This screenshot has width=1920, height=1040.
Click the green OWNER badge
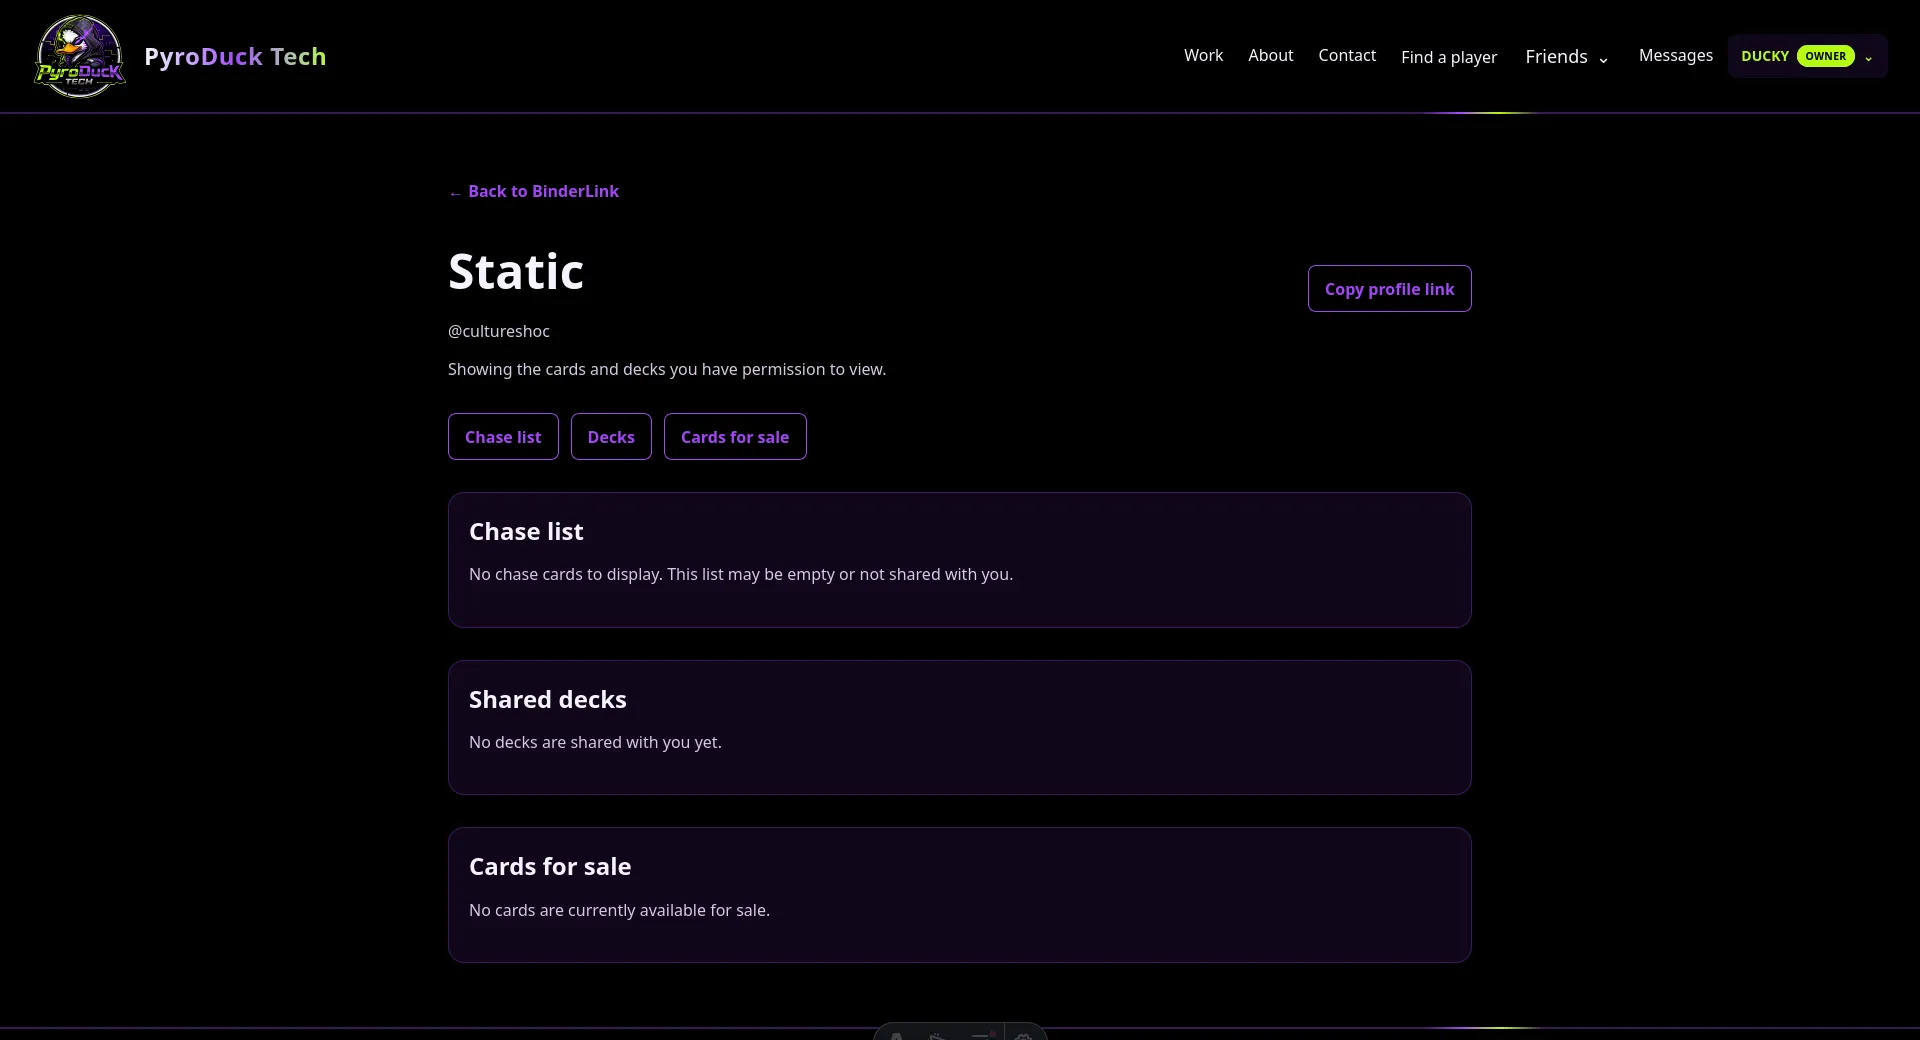(1825, 56)
